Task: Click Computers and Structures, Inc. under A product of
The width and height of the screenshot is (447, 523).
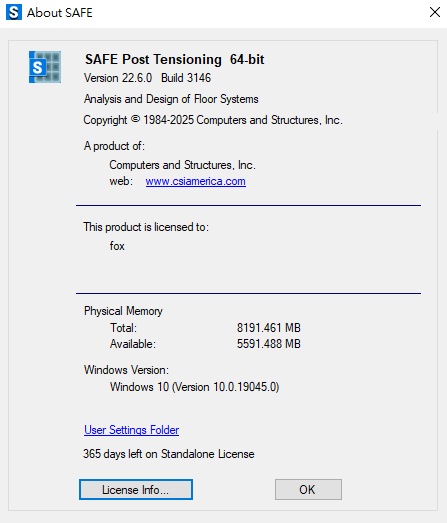Action: point(182,165)
